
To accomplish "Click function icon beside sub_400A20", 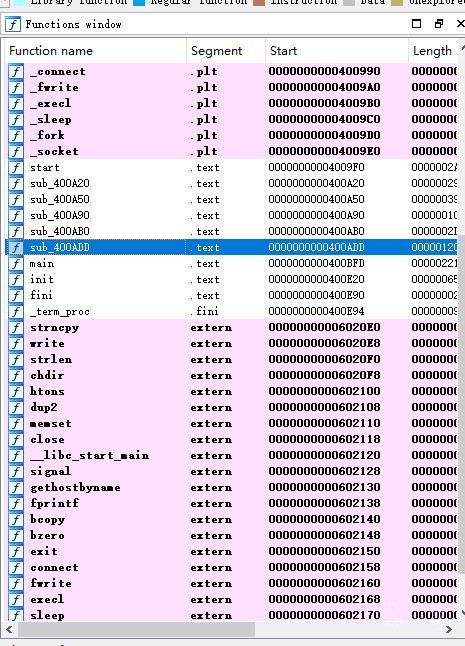I will [x=16, y=183].
